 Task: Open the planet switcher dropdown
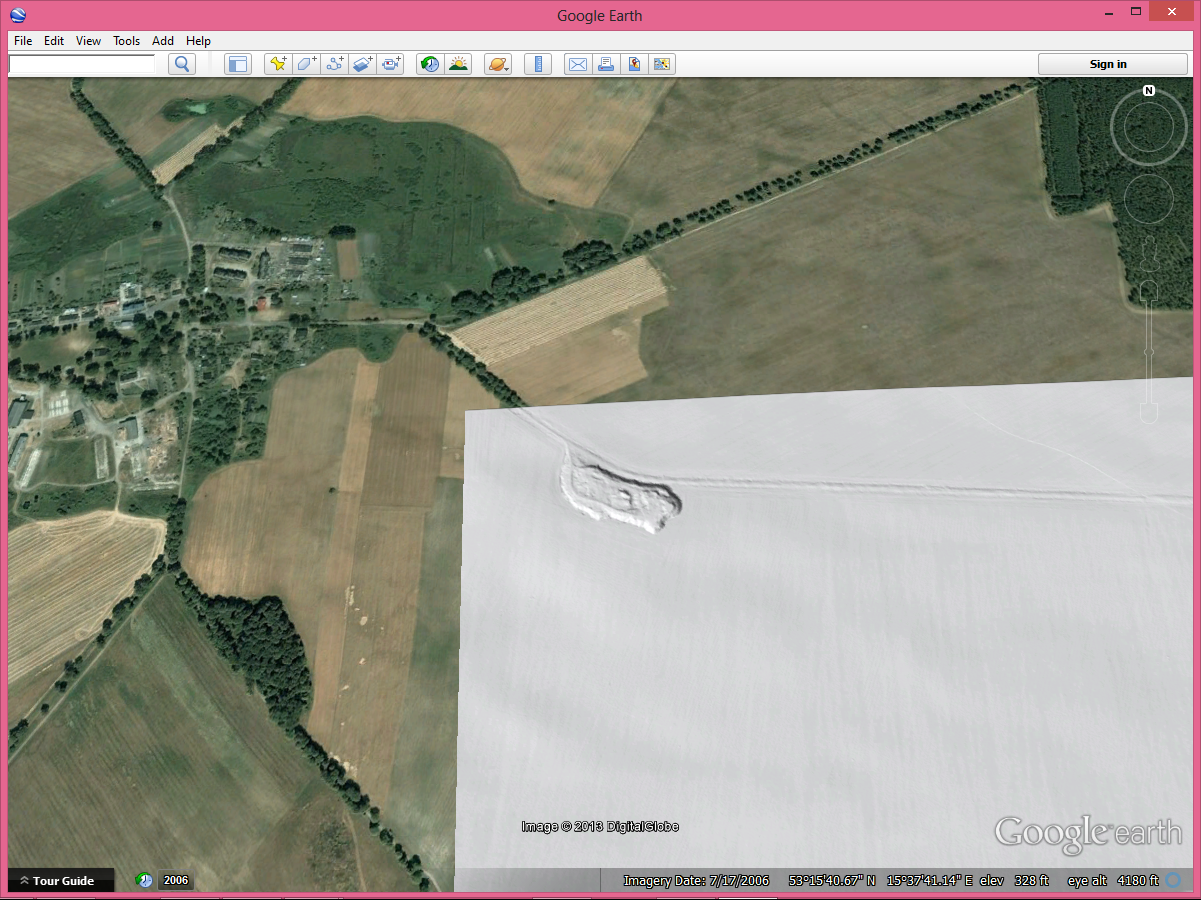pos(498,64)
